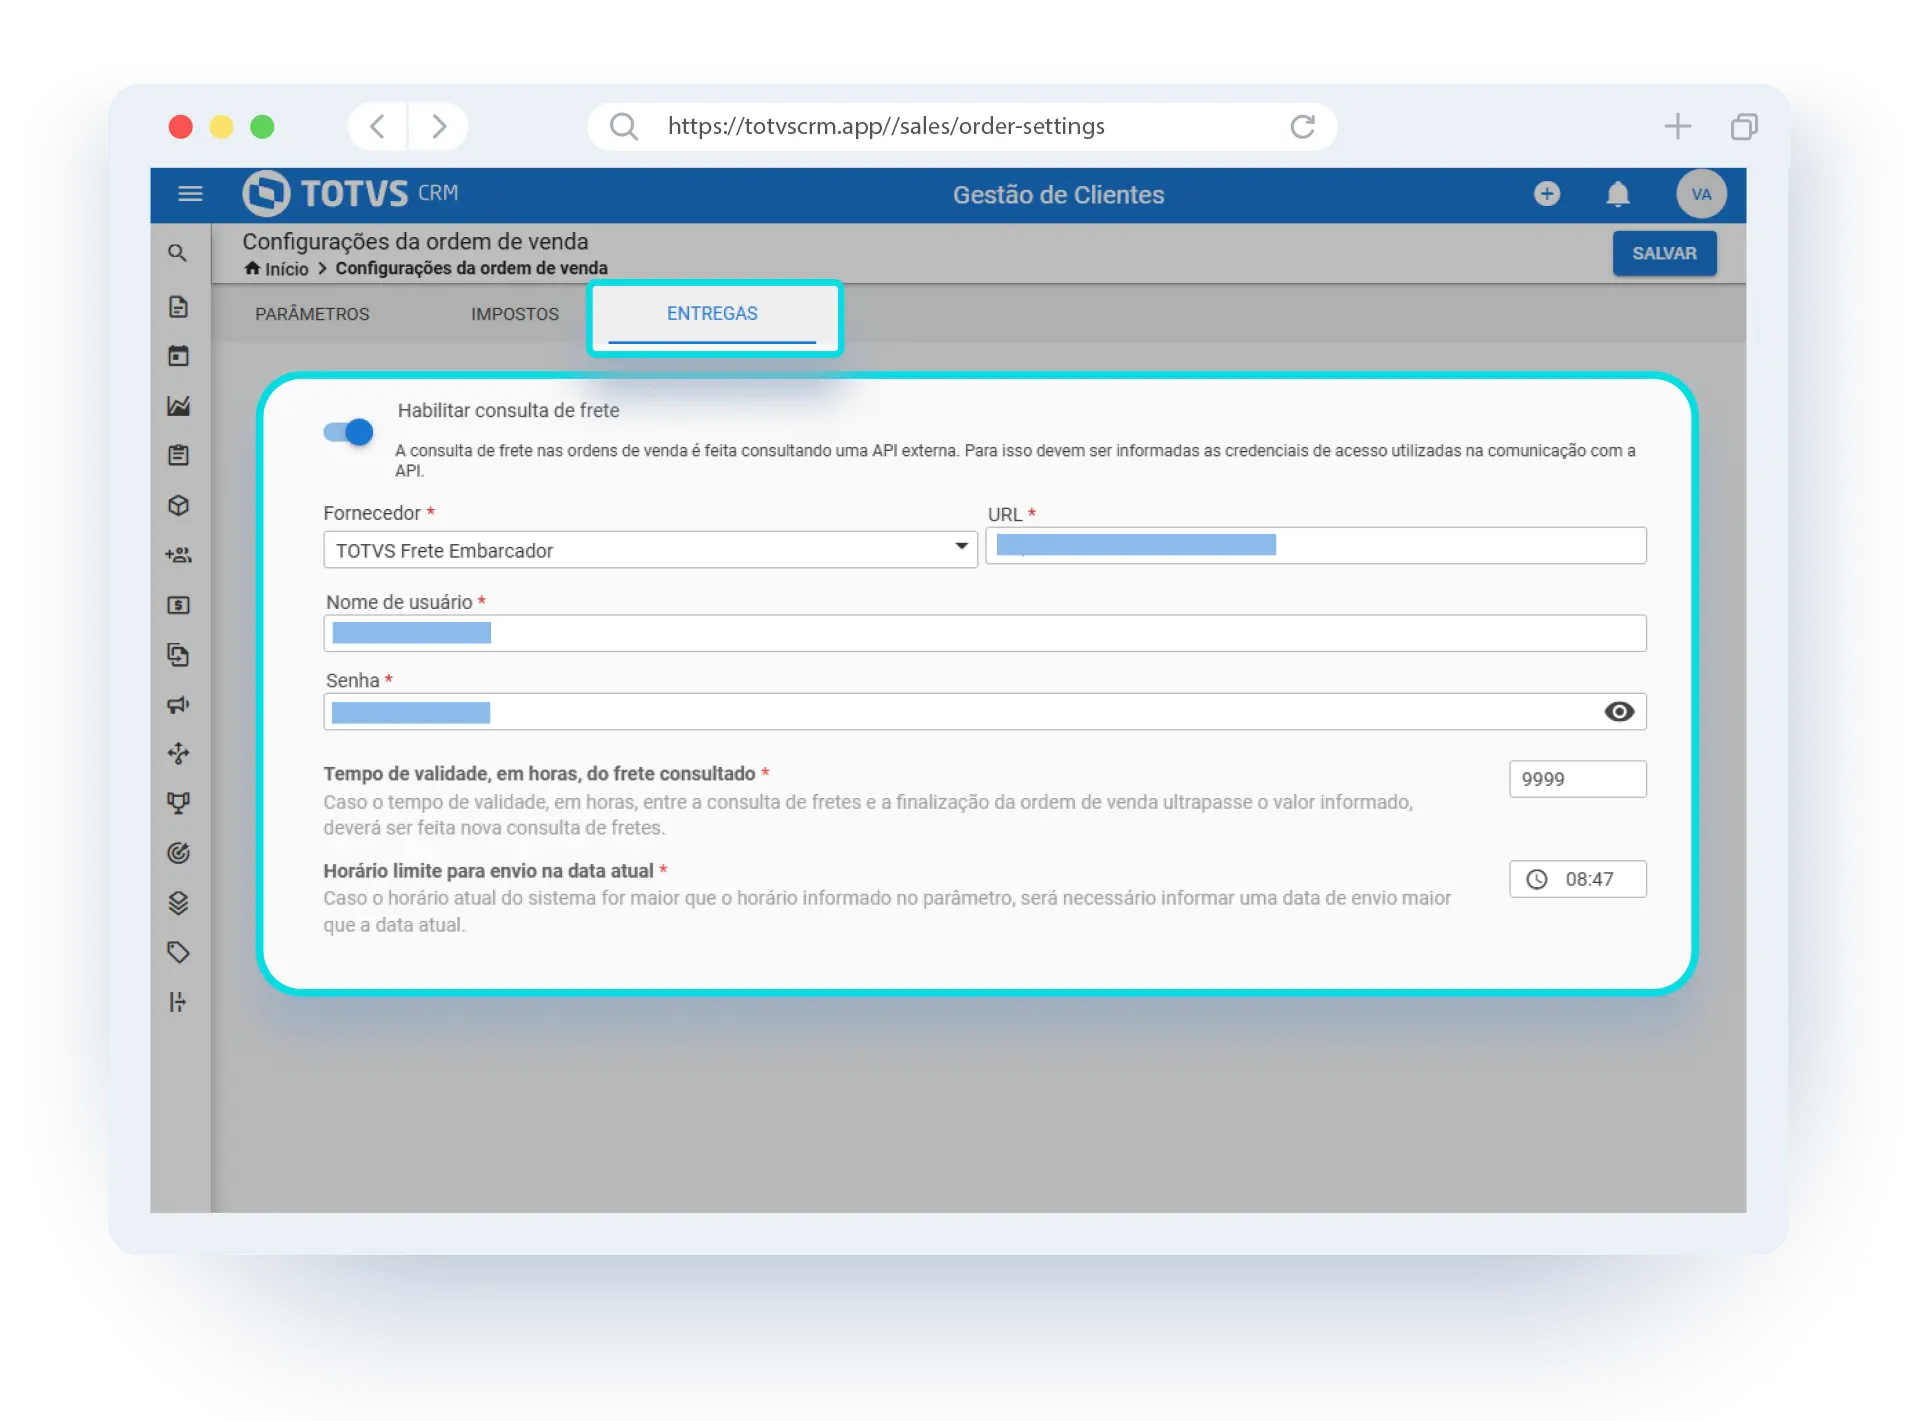Open the bottom sidebar align icon
This screenshot has height=1421, width=1917.
[x=178, y=1002]
